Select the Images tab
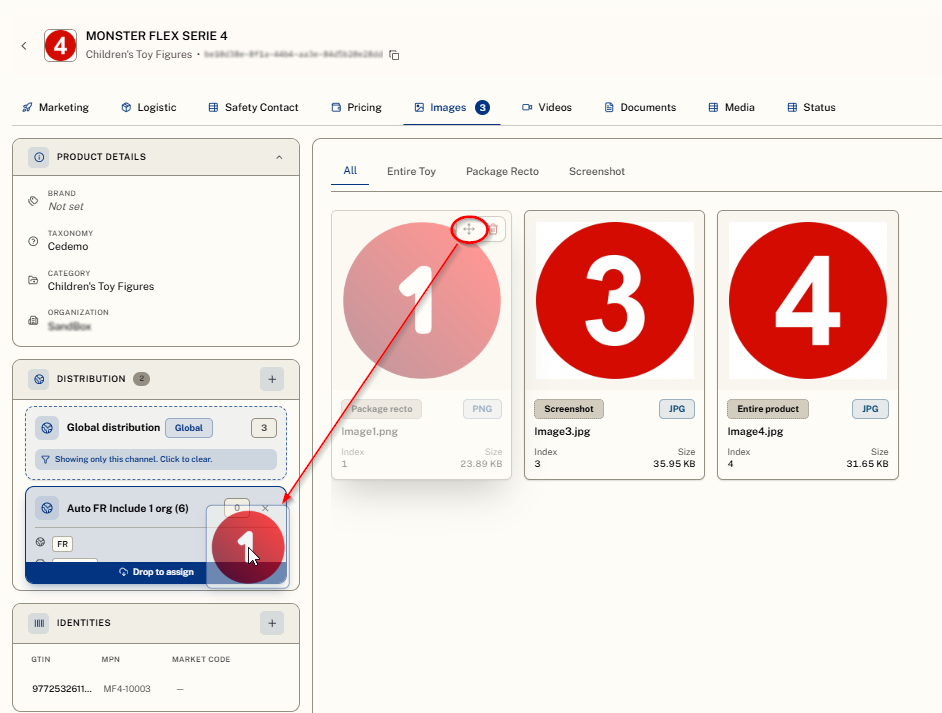Image resolution: width=942 pixels, height=713 pixels. tap(452, 108)
